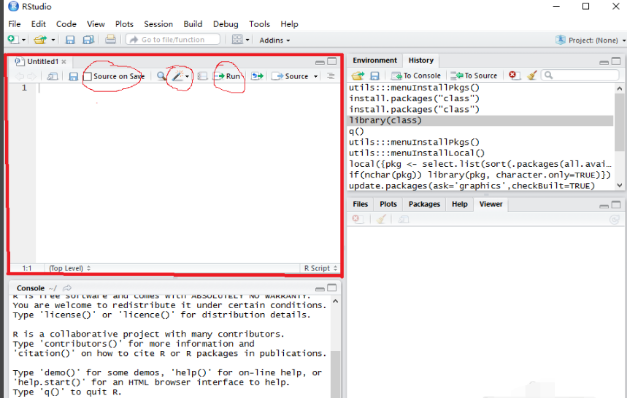This screenshot has width=627, height=398.
Task: Minimize the Console pane
Action: [x=319, y=289]
